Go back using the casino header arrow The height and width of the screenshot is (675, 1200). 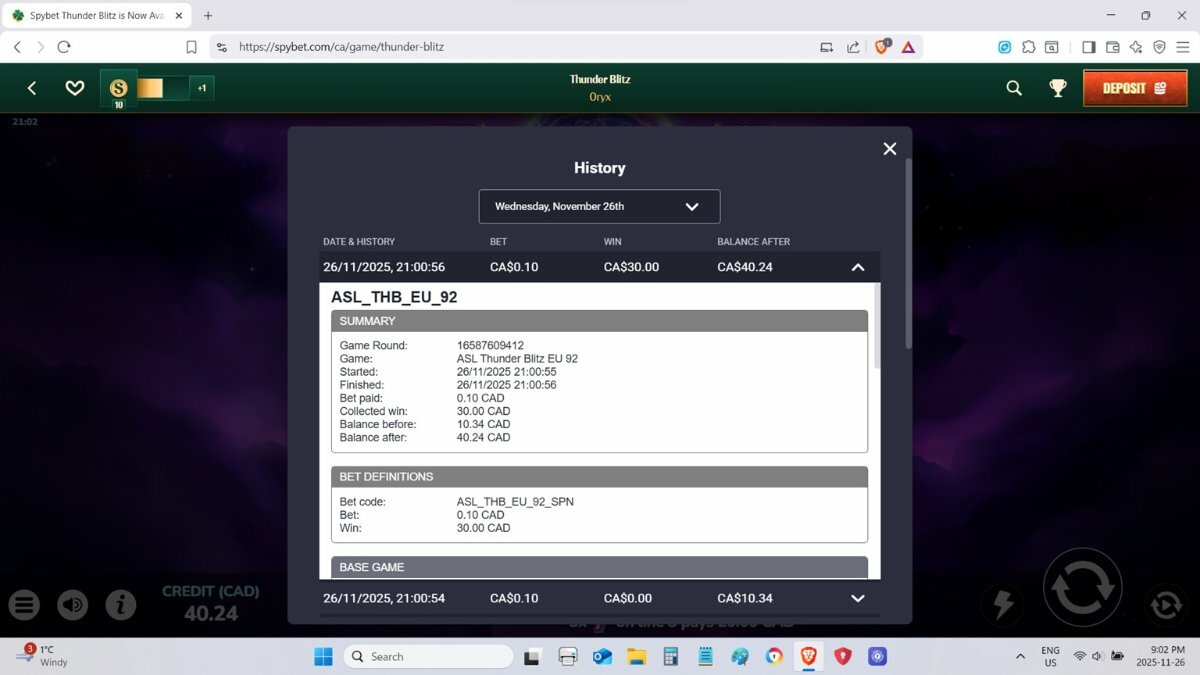pos(32,88)
